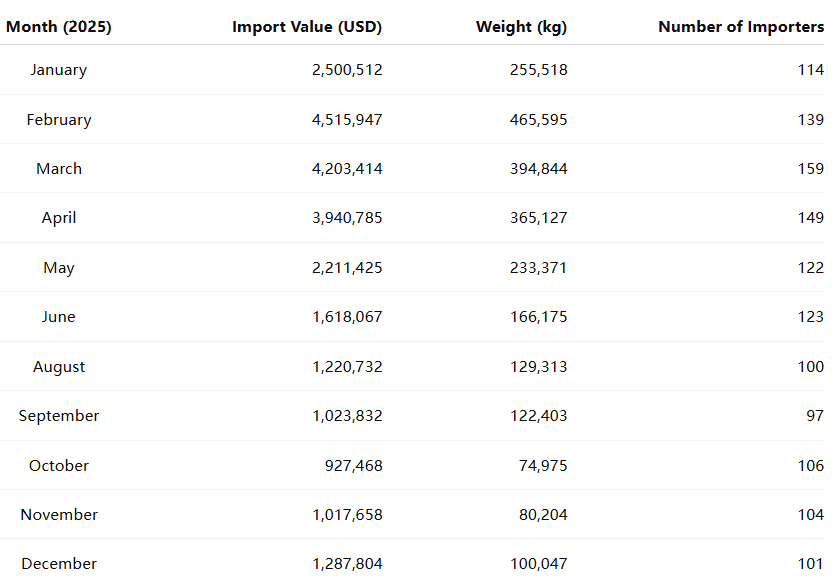The height and width of the screenshot is (582, 836).
Task: Select the May month cell
Action: tap(59, 268)
